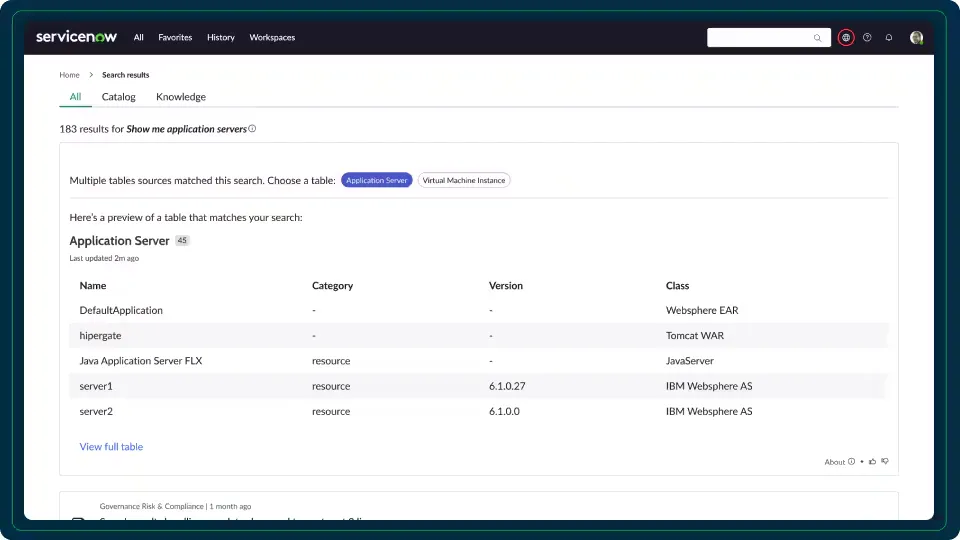The image size is (960, 540).
Task: Switch to the Knowledge tab
Action: point(181,97)
